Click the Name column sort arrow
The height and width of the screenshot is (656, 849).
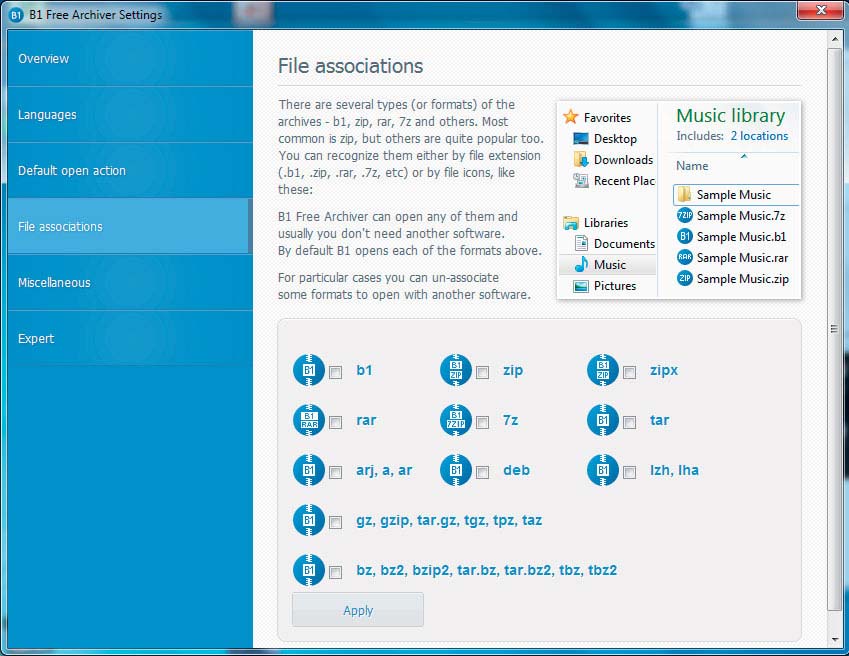tap(744, 156)
